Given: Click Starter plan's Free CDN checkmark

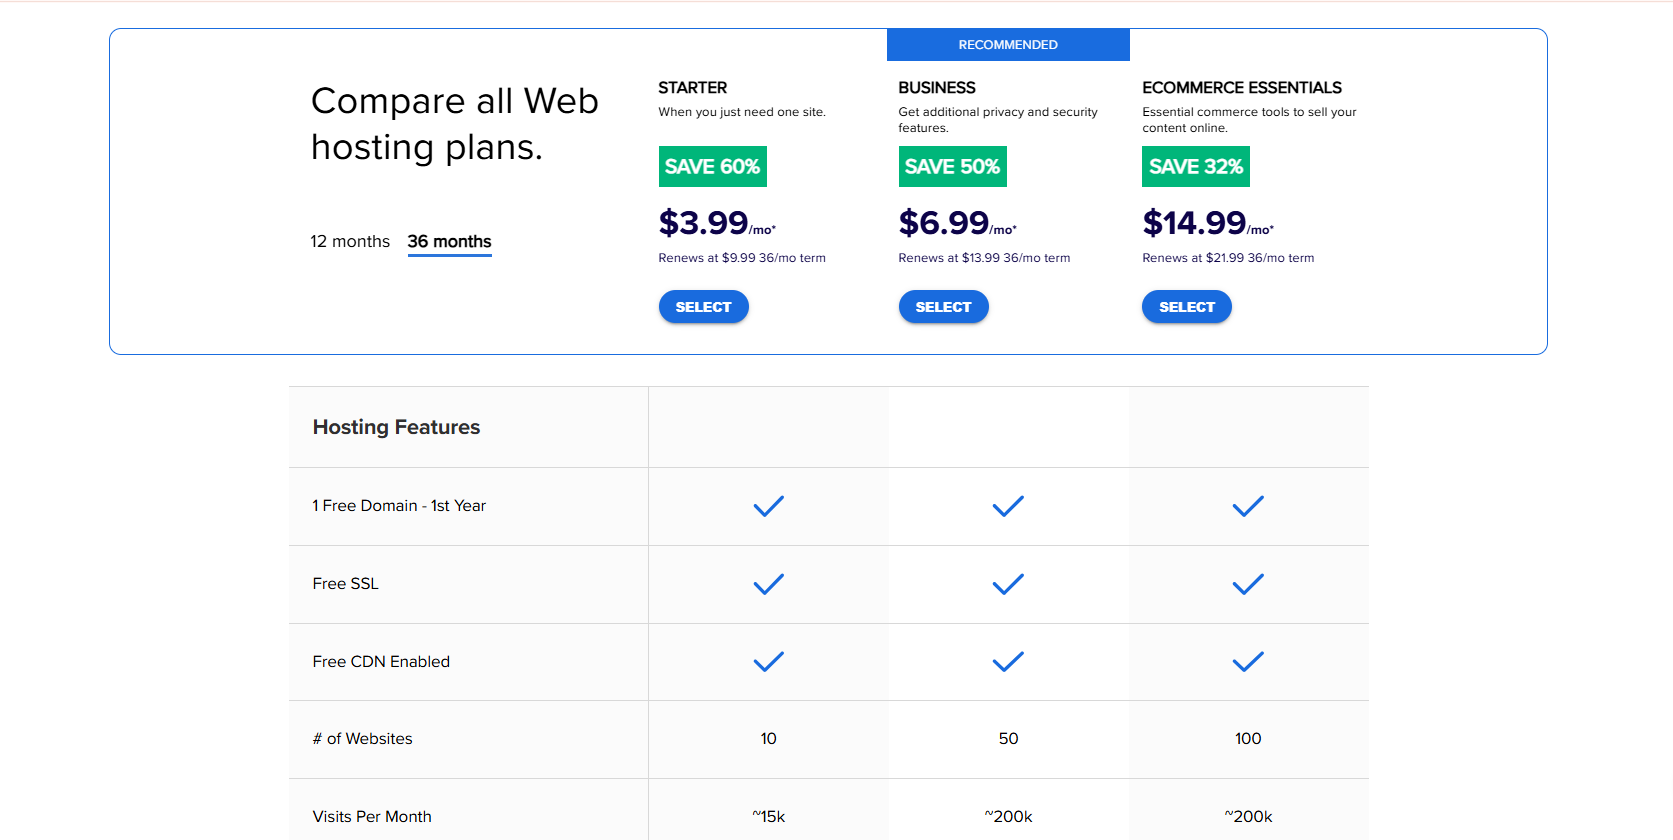Looking at the screenshot, I should tap(768, 661).
